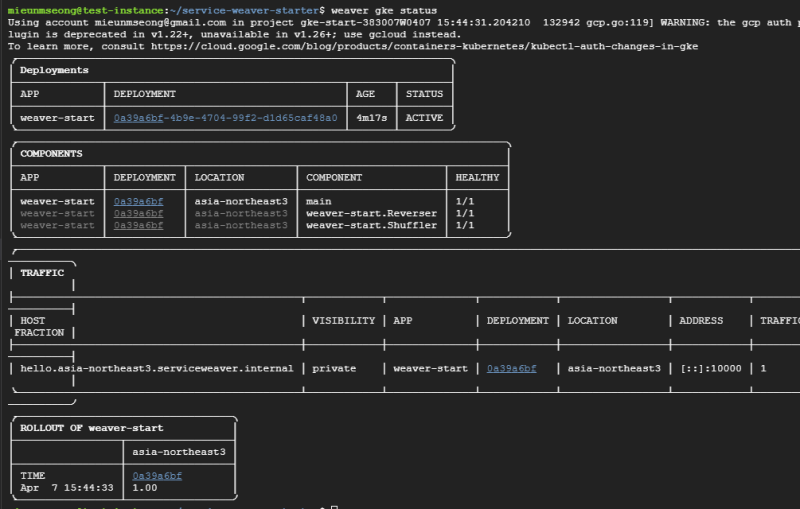800x509 pixels.
Task: Select the private visibility value
Action: pos(334,368)
